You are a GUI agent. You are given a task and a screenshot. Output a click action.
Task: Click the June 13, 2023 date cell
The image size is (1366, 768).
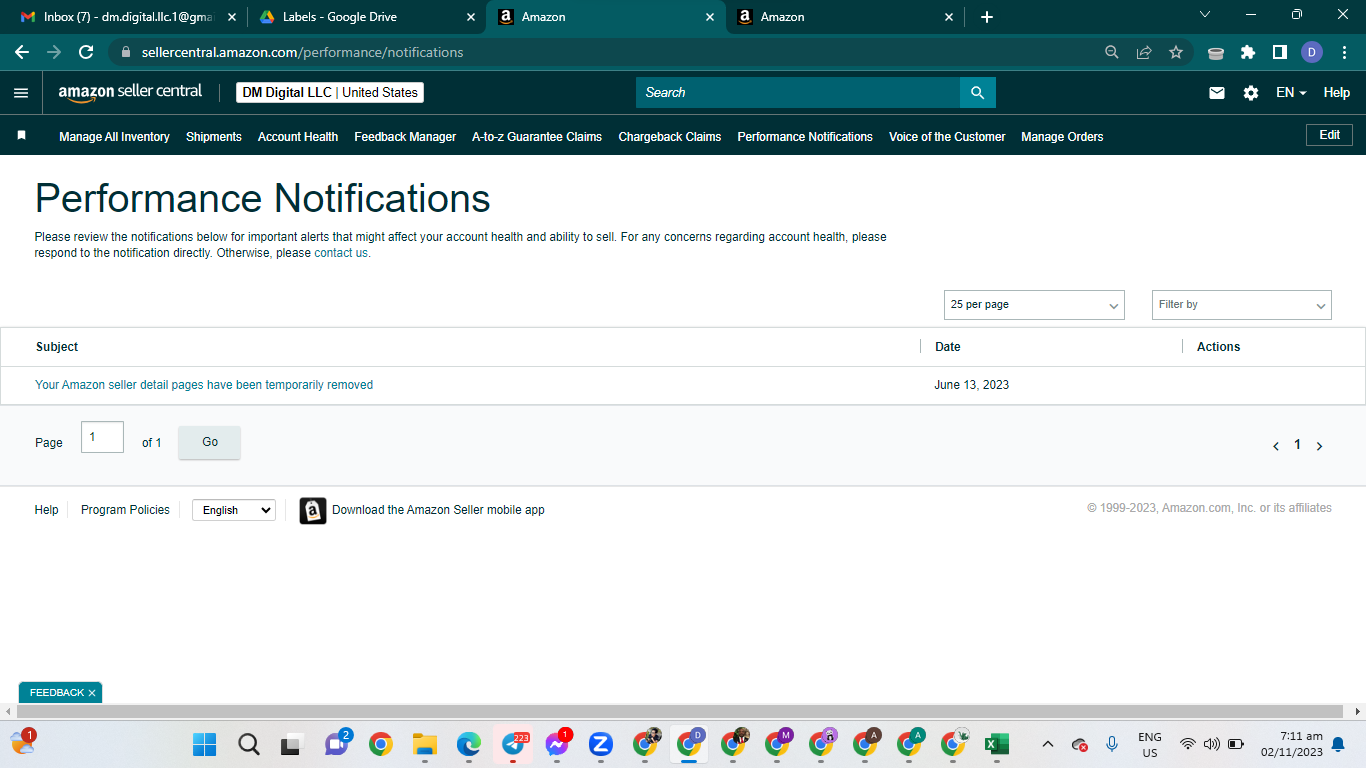click(x=972, y=385)
